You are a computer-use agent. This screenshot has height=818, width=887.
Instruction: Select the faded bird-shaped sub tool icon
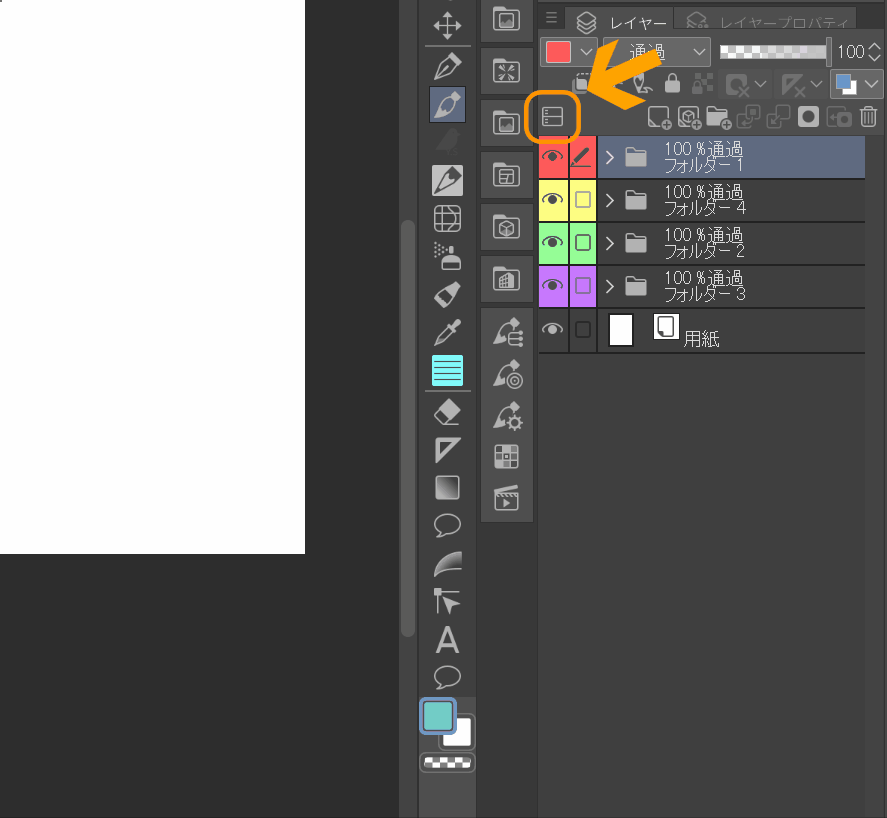pyautogui.click(x=447, y=143)
